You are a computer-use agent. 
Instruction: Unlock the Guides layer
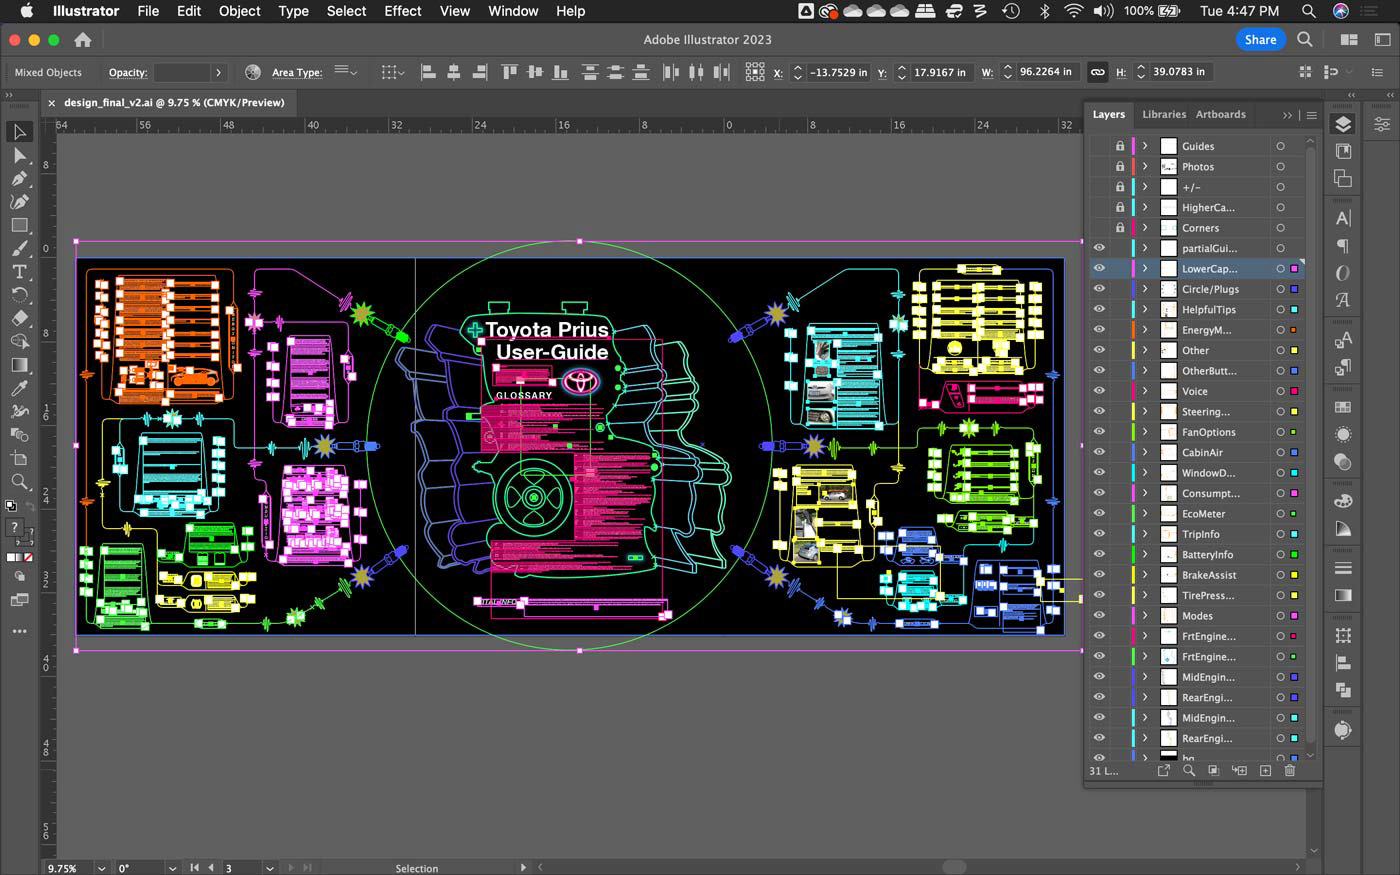(x=1120, y=146)
